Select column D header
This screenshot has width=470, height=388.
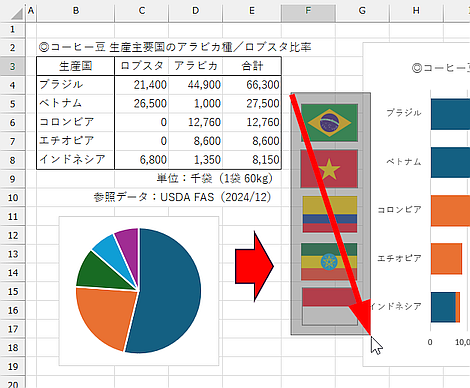[196, 11]
